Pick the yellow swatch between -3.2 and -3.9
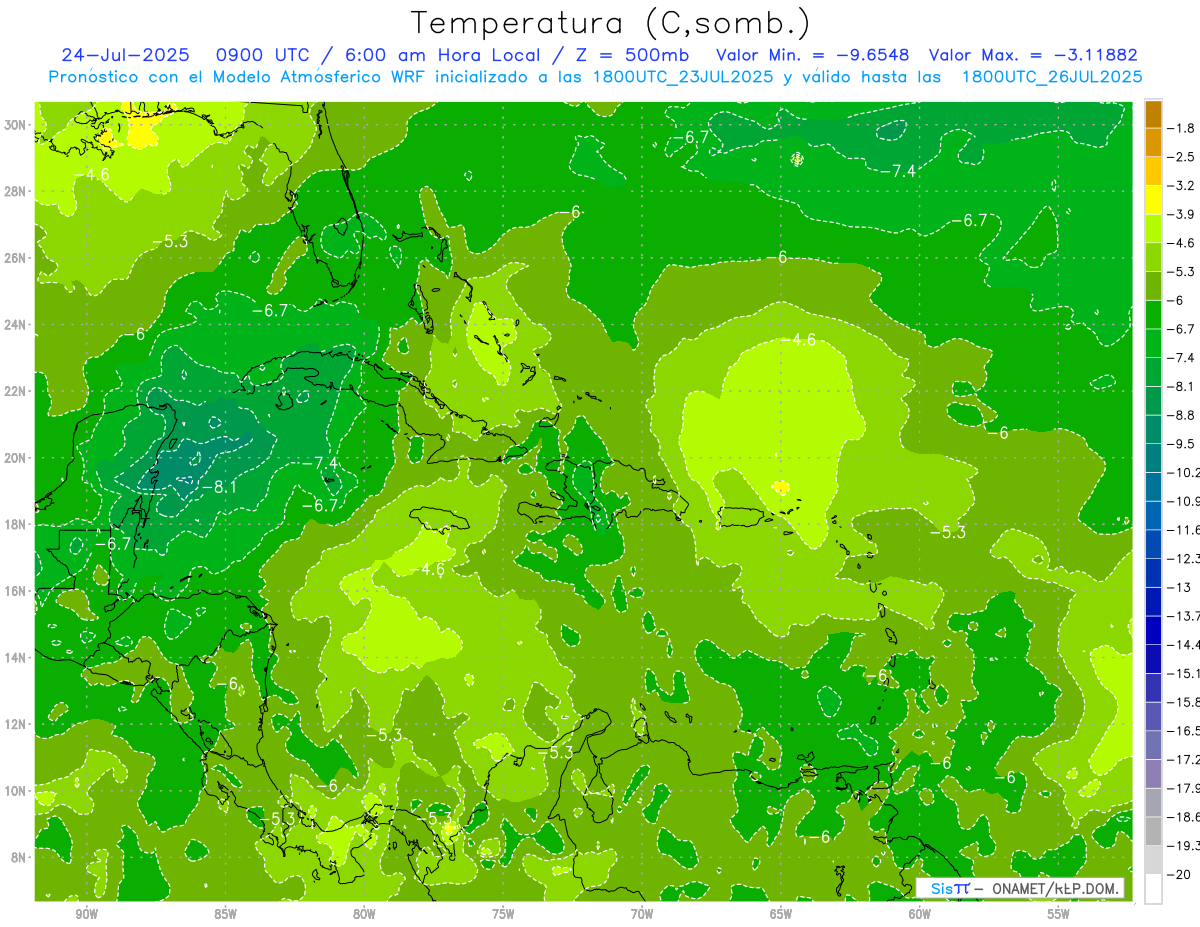 pyautogui.click(x=1153, y=200)
